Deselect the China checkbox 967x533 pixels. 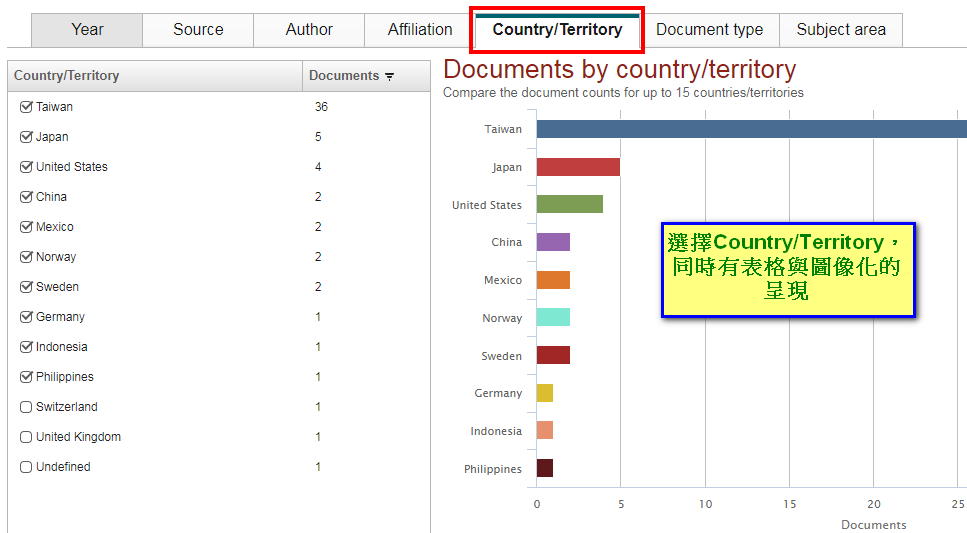26,197
